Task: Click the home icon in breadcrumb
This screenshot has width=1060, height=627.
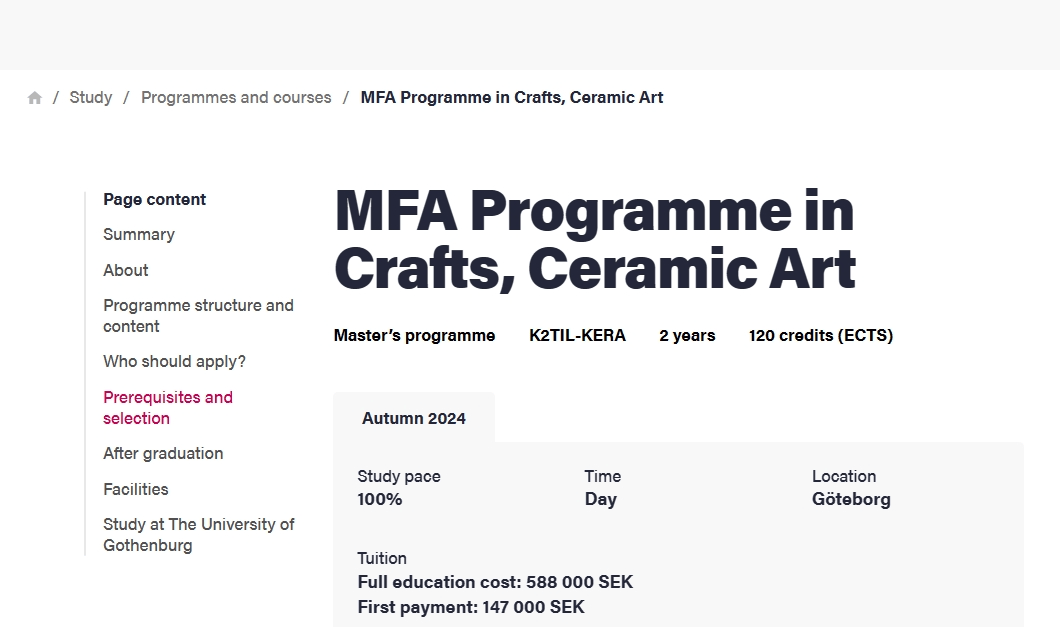Action: click(34, 98)
